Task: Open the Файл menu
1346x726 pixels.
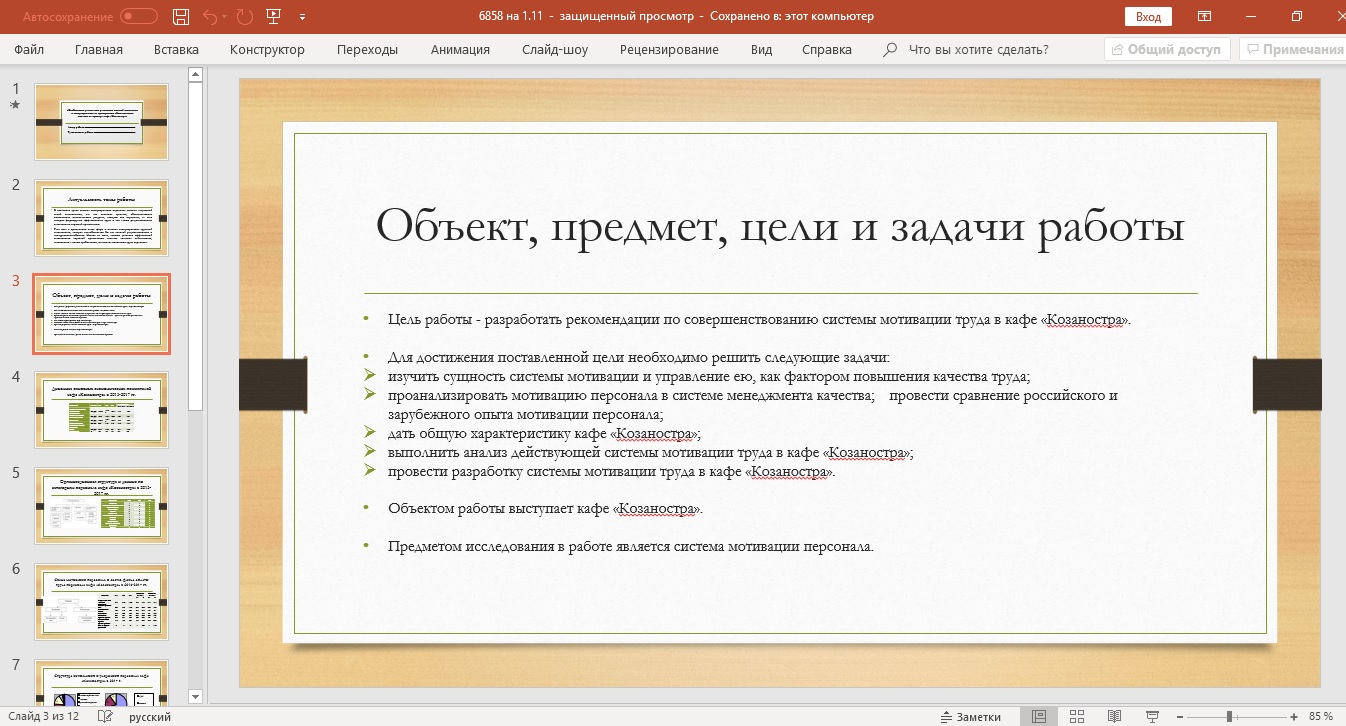Action: click(29, 49)
